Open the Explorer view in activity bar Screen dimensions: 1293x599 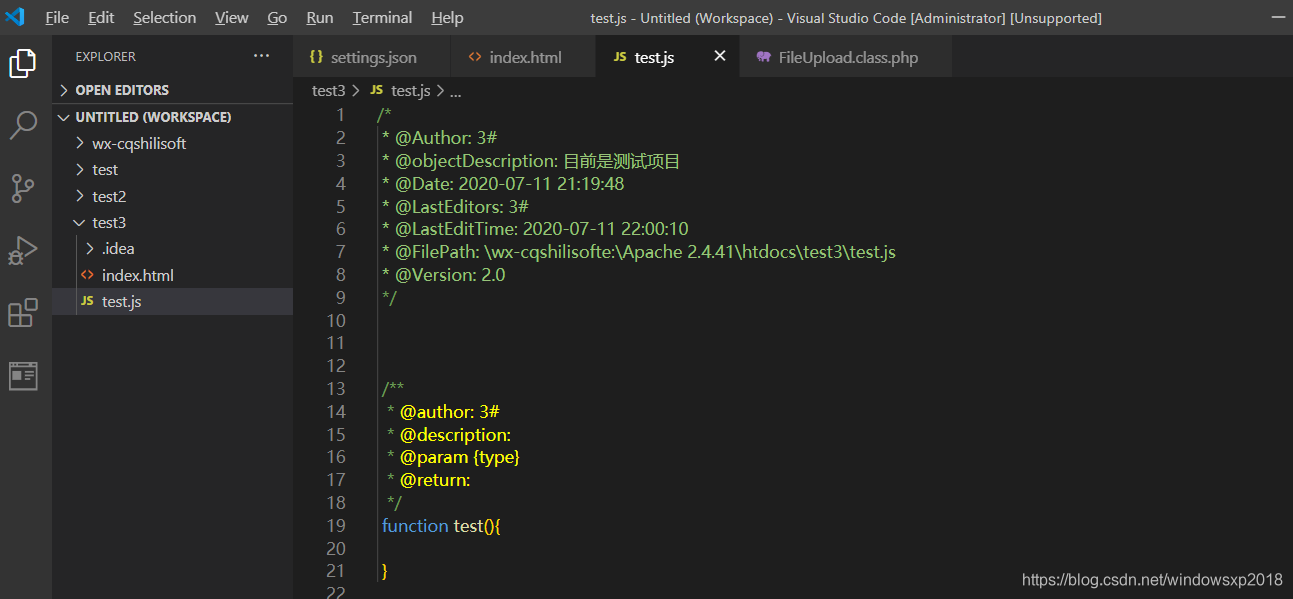23,64
